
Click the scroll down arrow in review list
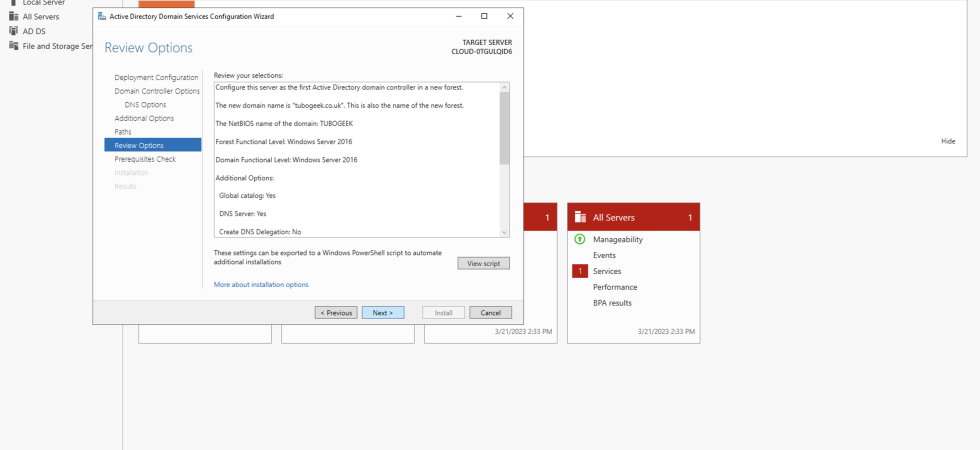coord(504,232)
